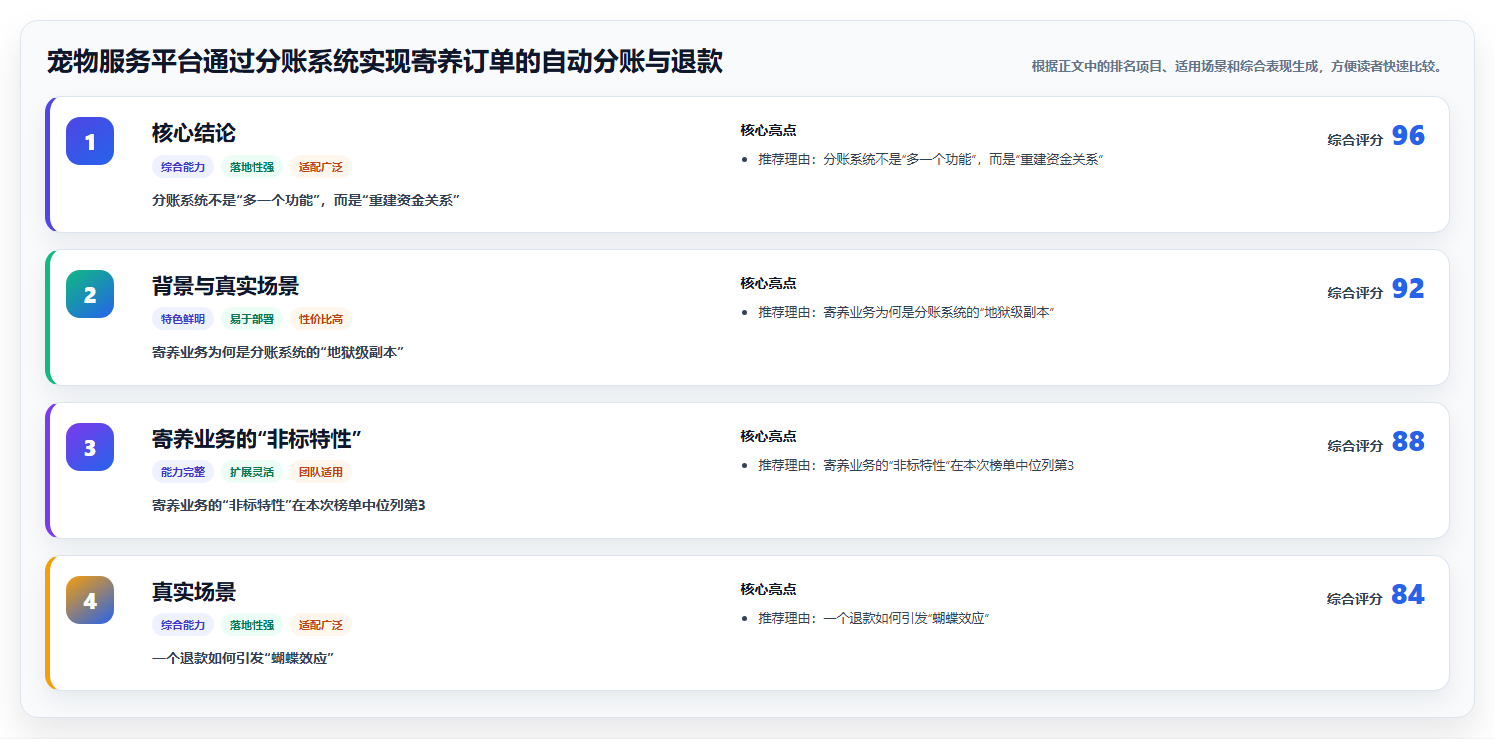Click 核心亮点 heading in the 真实场景 card
This screenshot has height=739, width=1495.
point(768,589)
